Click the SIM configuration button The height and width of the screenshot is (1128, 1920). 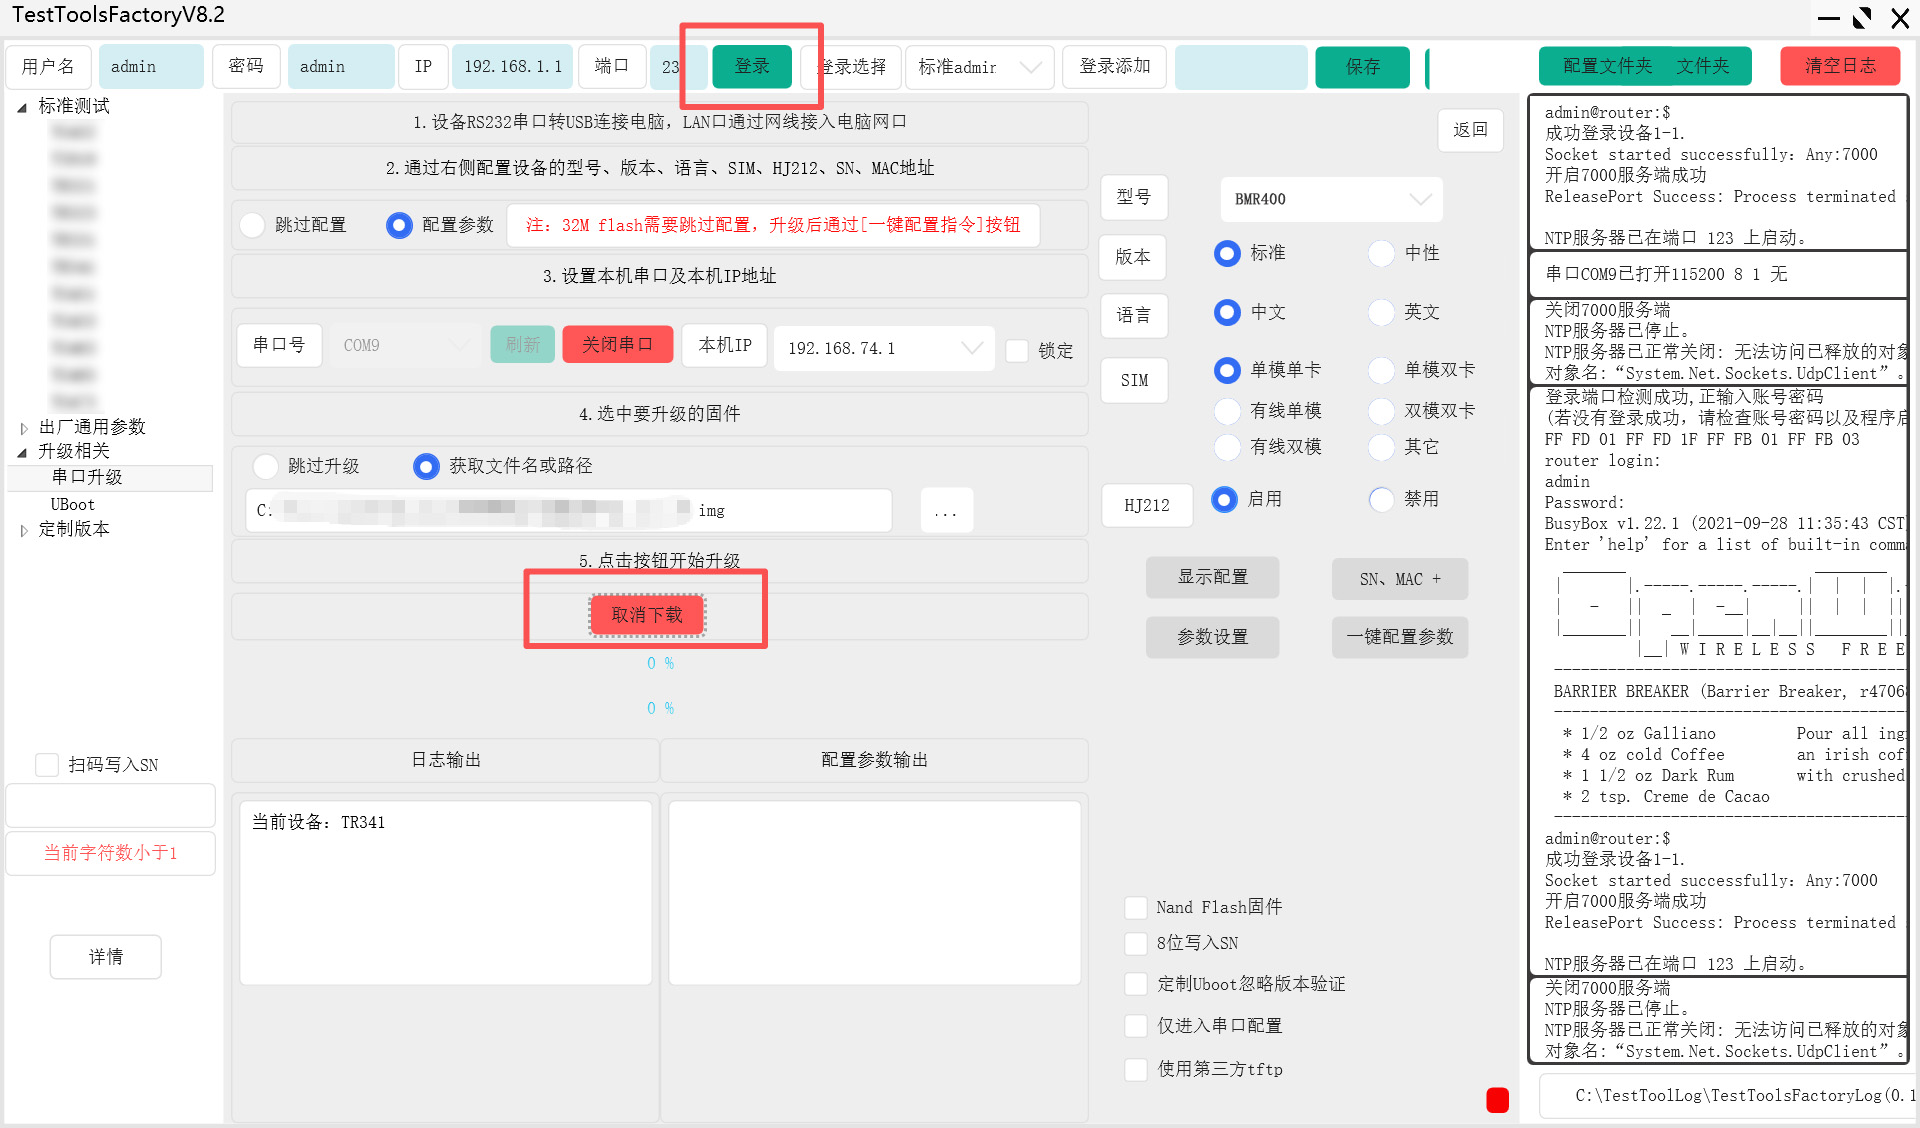click(1134, 380)
